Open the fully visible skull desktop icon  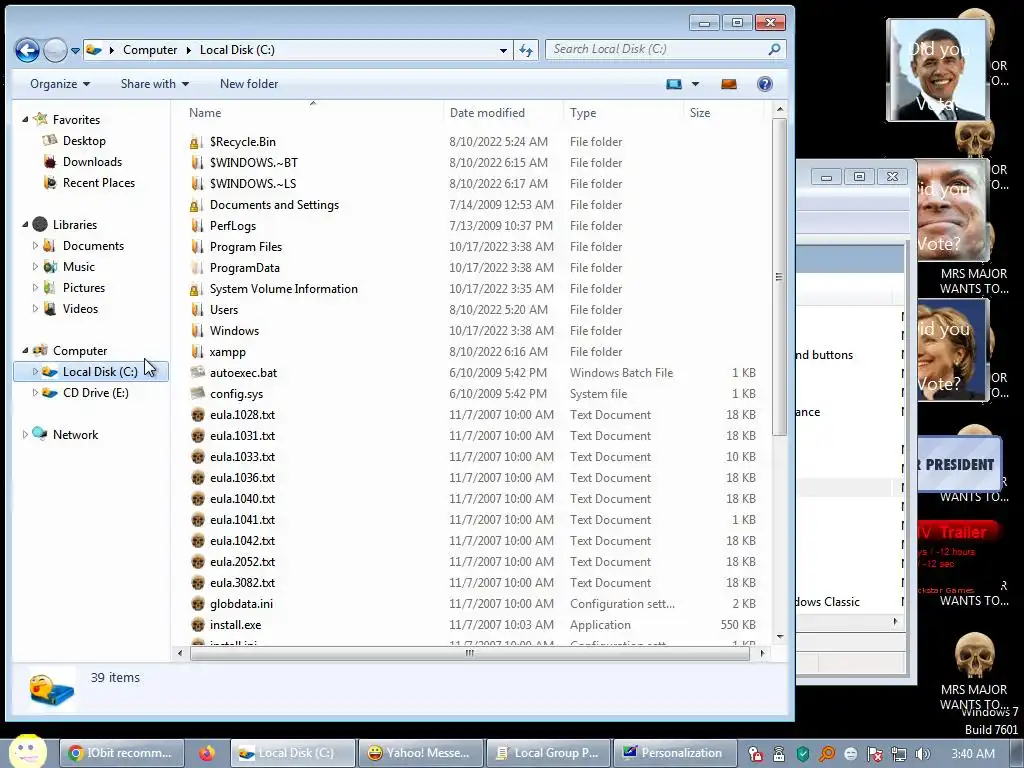click(974, 654)
